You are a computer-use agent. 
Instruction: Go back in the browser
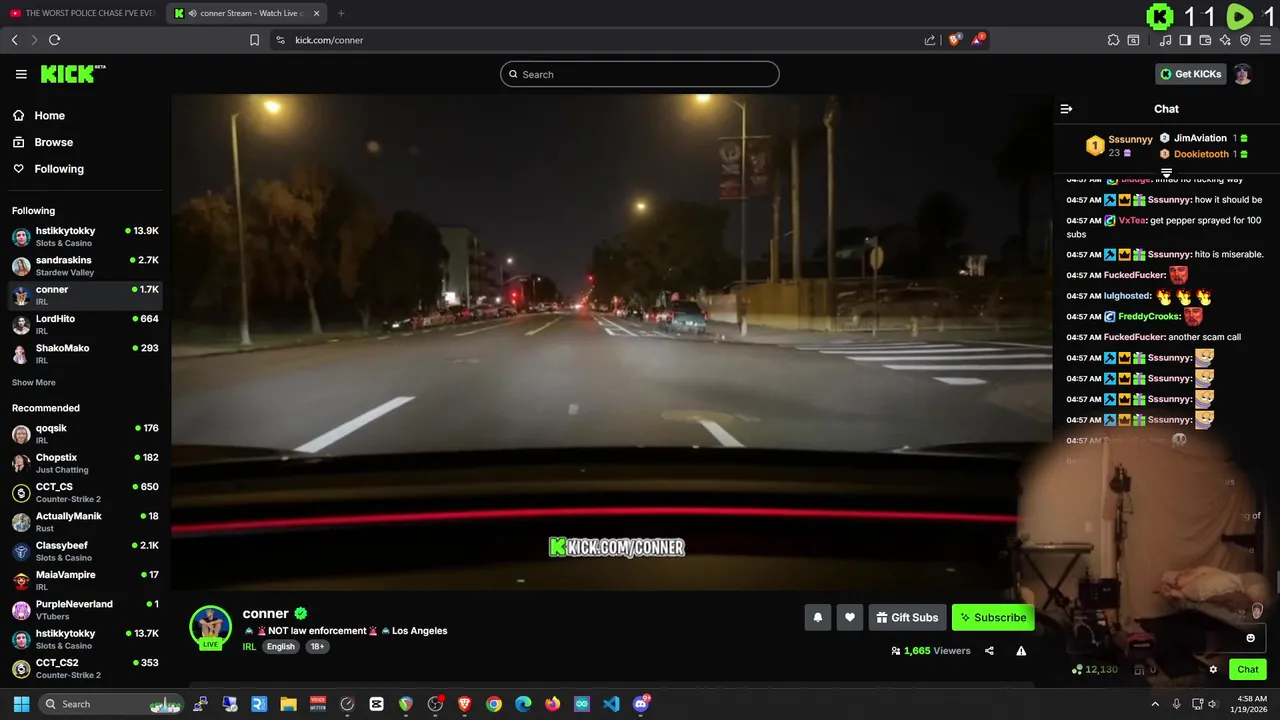(x=14, y=40)
